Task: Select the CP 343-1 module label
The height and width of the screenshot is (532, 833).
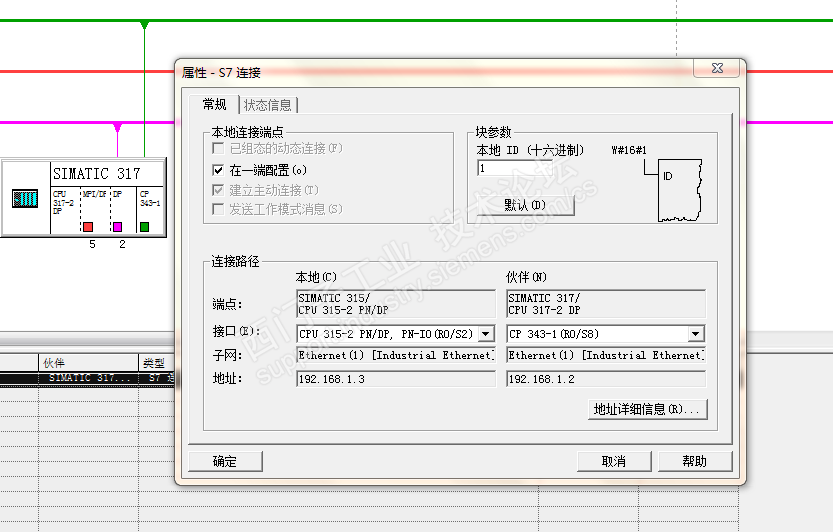Action: (150, 198)
